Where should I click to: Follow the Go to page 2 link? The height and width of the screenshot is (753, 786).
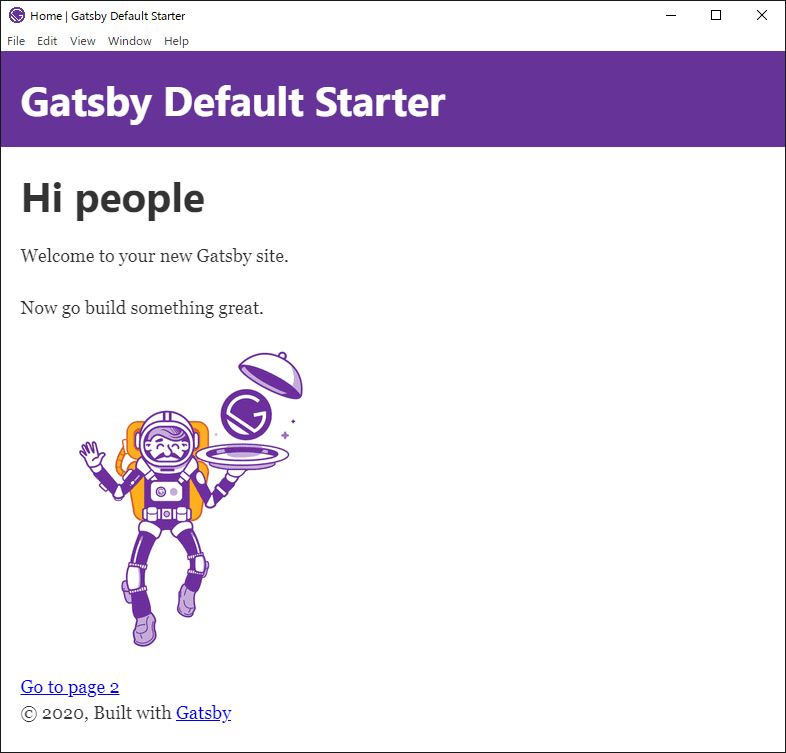(70, 687)
